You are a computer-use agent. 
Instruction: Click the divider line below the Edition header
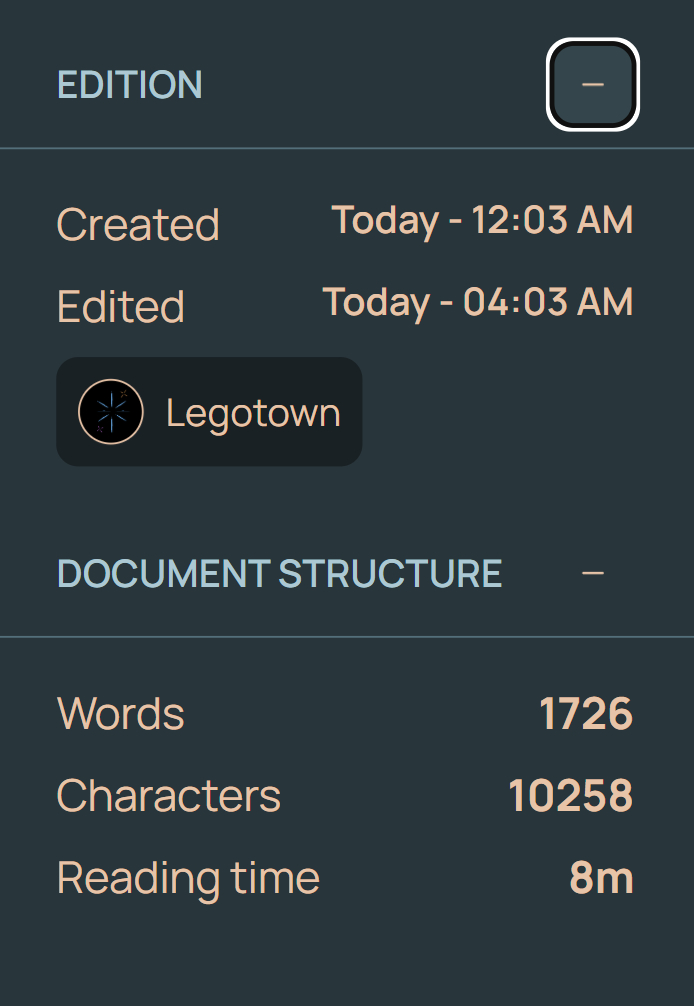pos(347,148)
